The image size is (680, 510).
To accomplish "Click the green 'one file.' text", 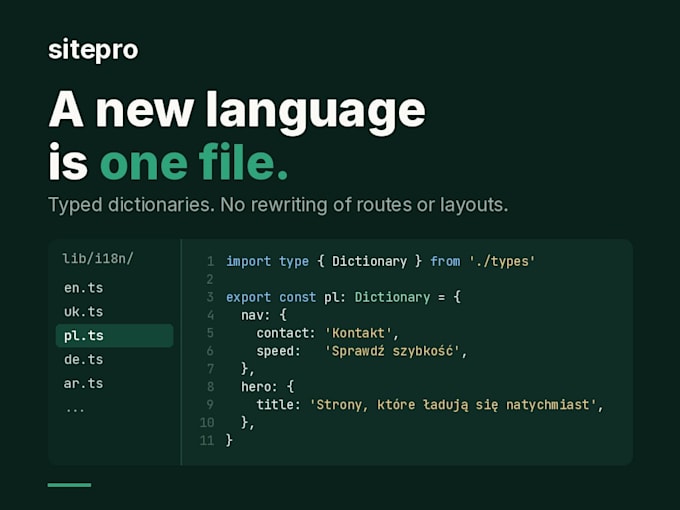I will click(x=194, y=162).
